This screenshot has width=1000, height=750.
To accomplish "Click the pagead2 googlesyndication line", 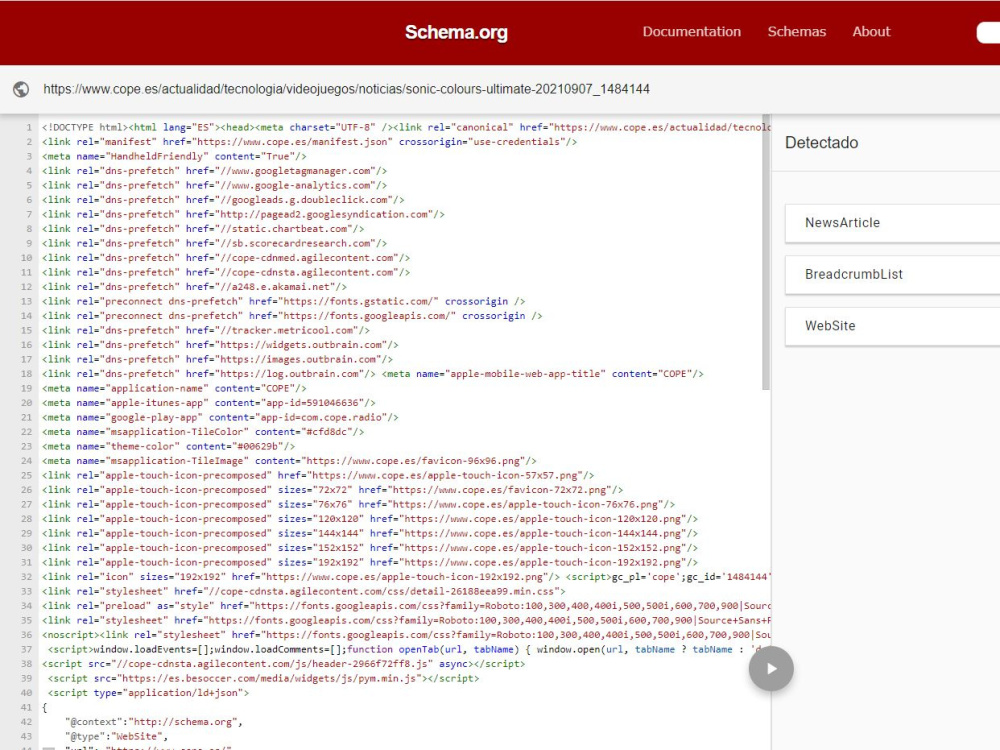I will [x=243, y=214].
